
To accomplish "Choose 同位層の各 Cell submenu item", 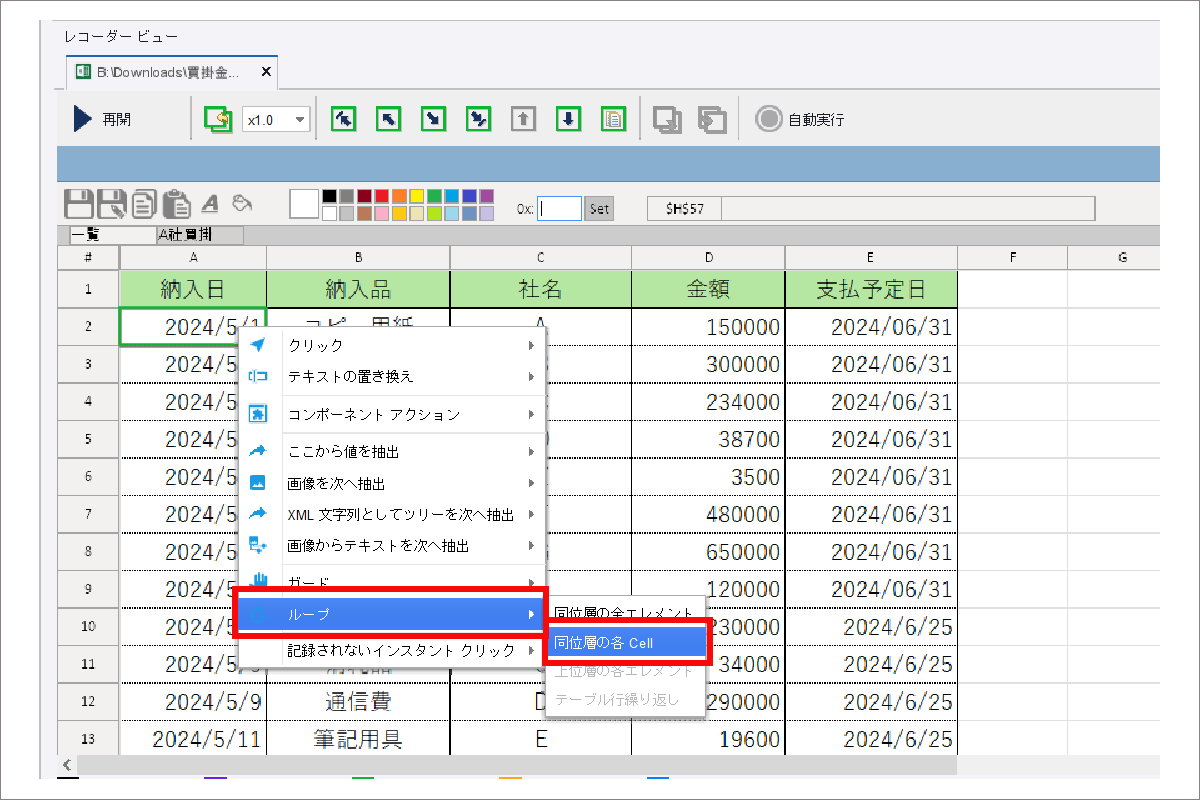I will (626, 642).
